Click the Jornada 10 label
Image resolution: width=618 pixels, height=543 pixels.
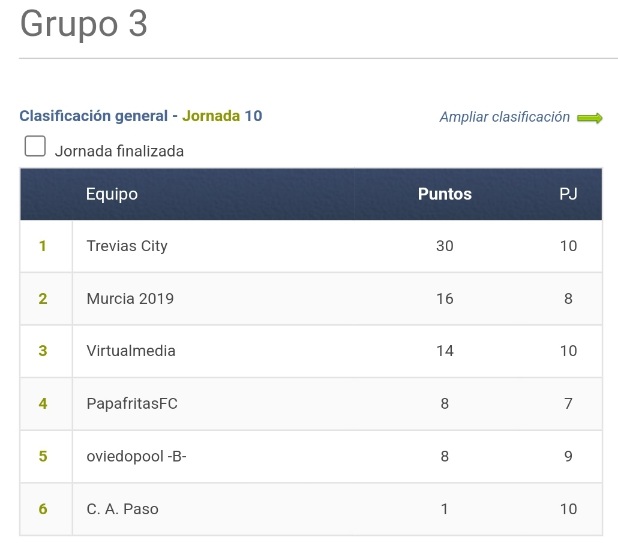[x=222, y=116]
